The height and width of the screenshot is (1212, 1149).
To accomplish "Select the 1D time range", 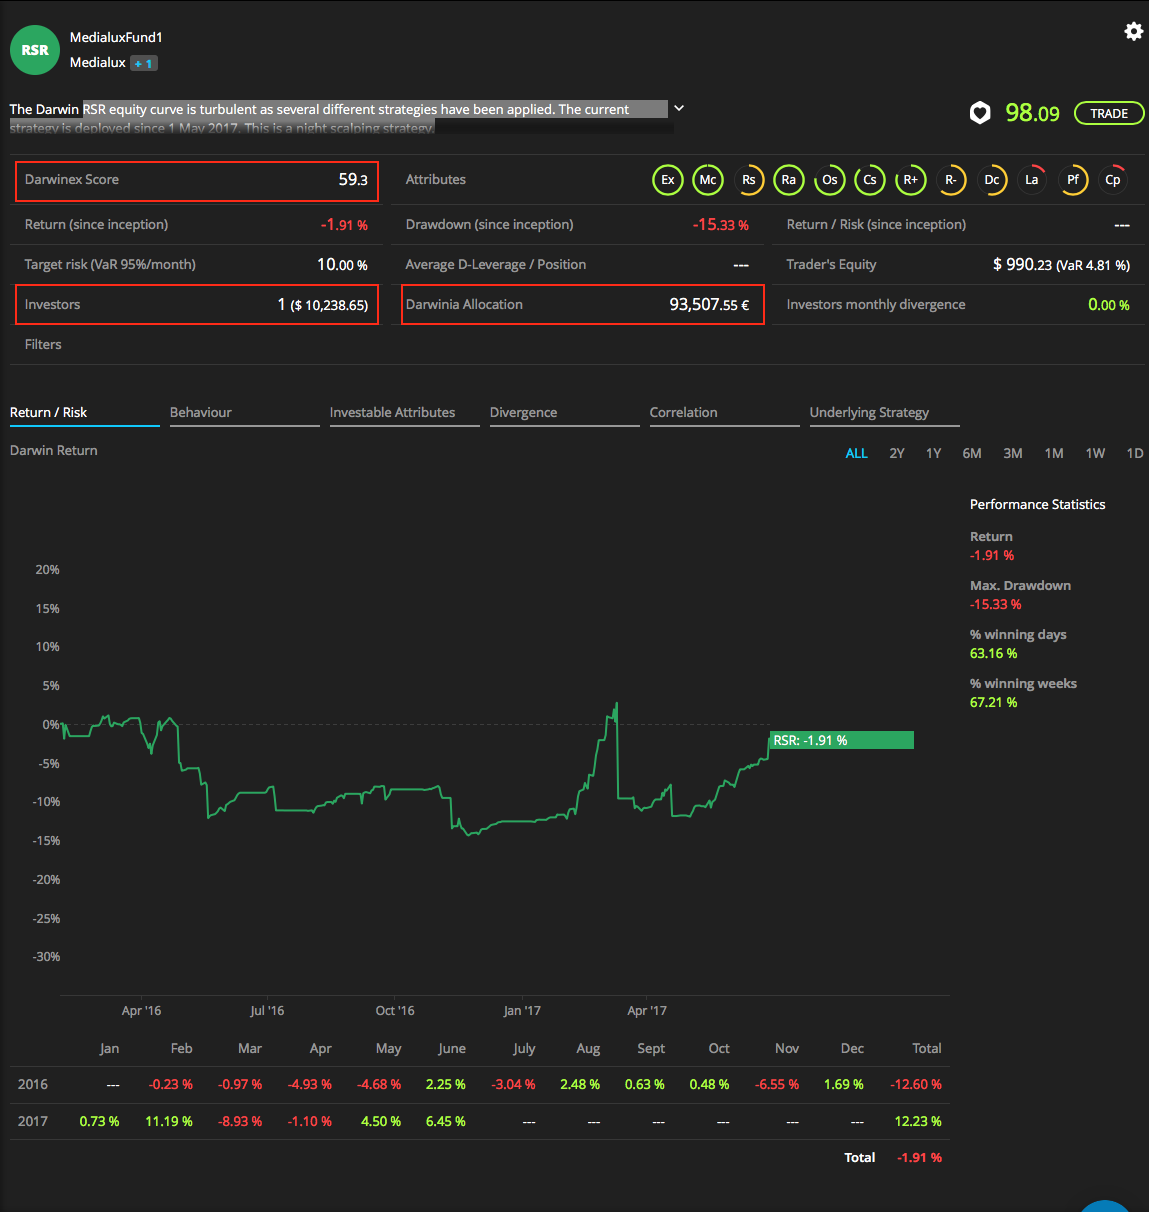I will 1135,453.
